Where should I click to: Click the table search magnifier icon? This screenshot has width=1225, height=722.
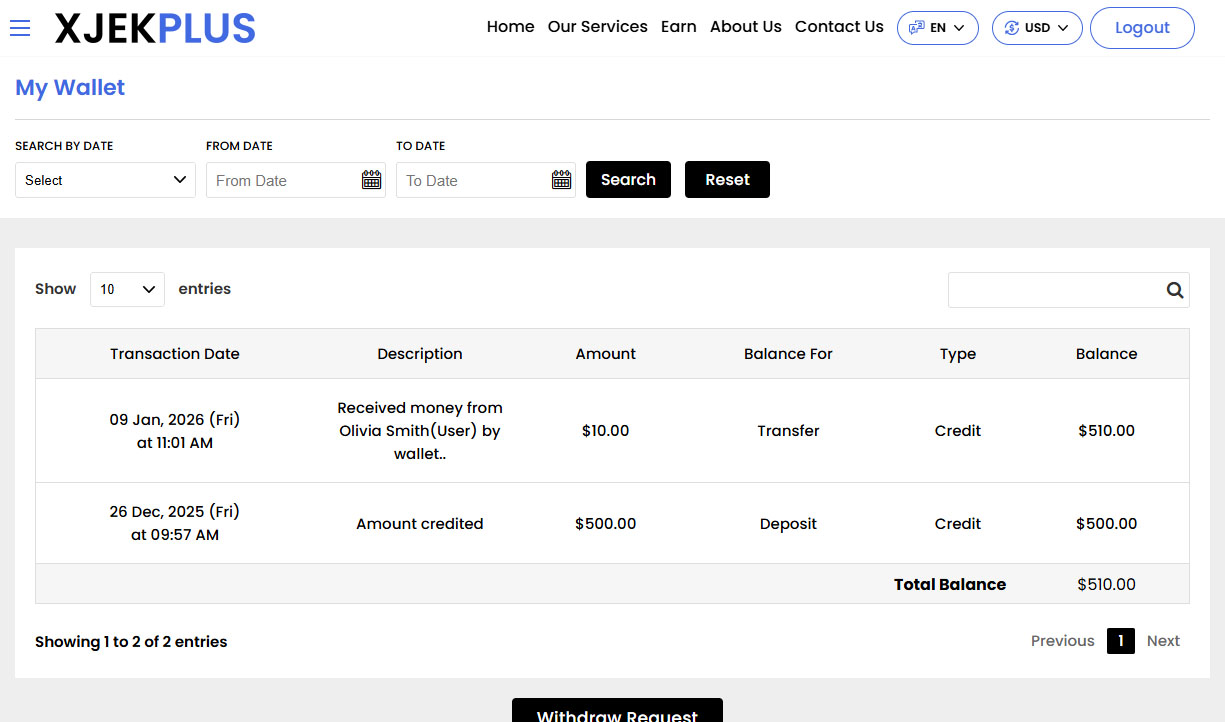pos(1174,290)
